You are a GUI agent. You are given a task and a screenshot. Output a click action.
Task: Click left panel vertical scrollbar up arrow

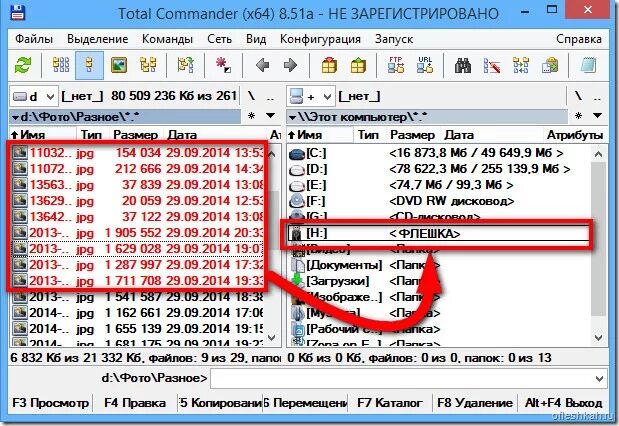[272, 154]
